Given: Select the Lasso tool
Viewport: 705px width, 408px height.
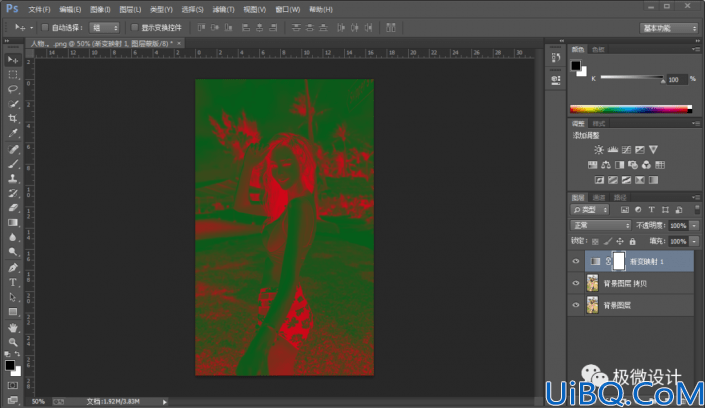Looking at the screenshot, I should (13, 89).
